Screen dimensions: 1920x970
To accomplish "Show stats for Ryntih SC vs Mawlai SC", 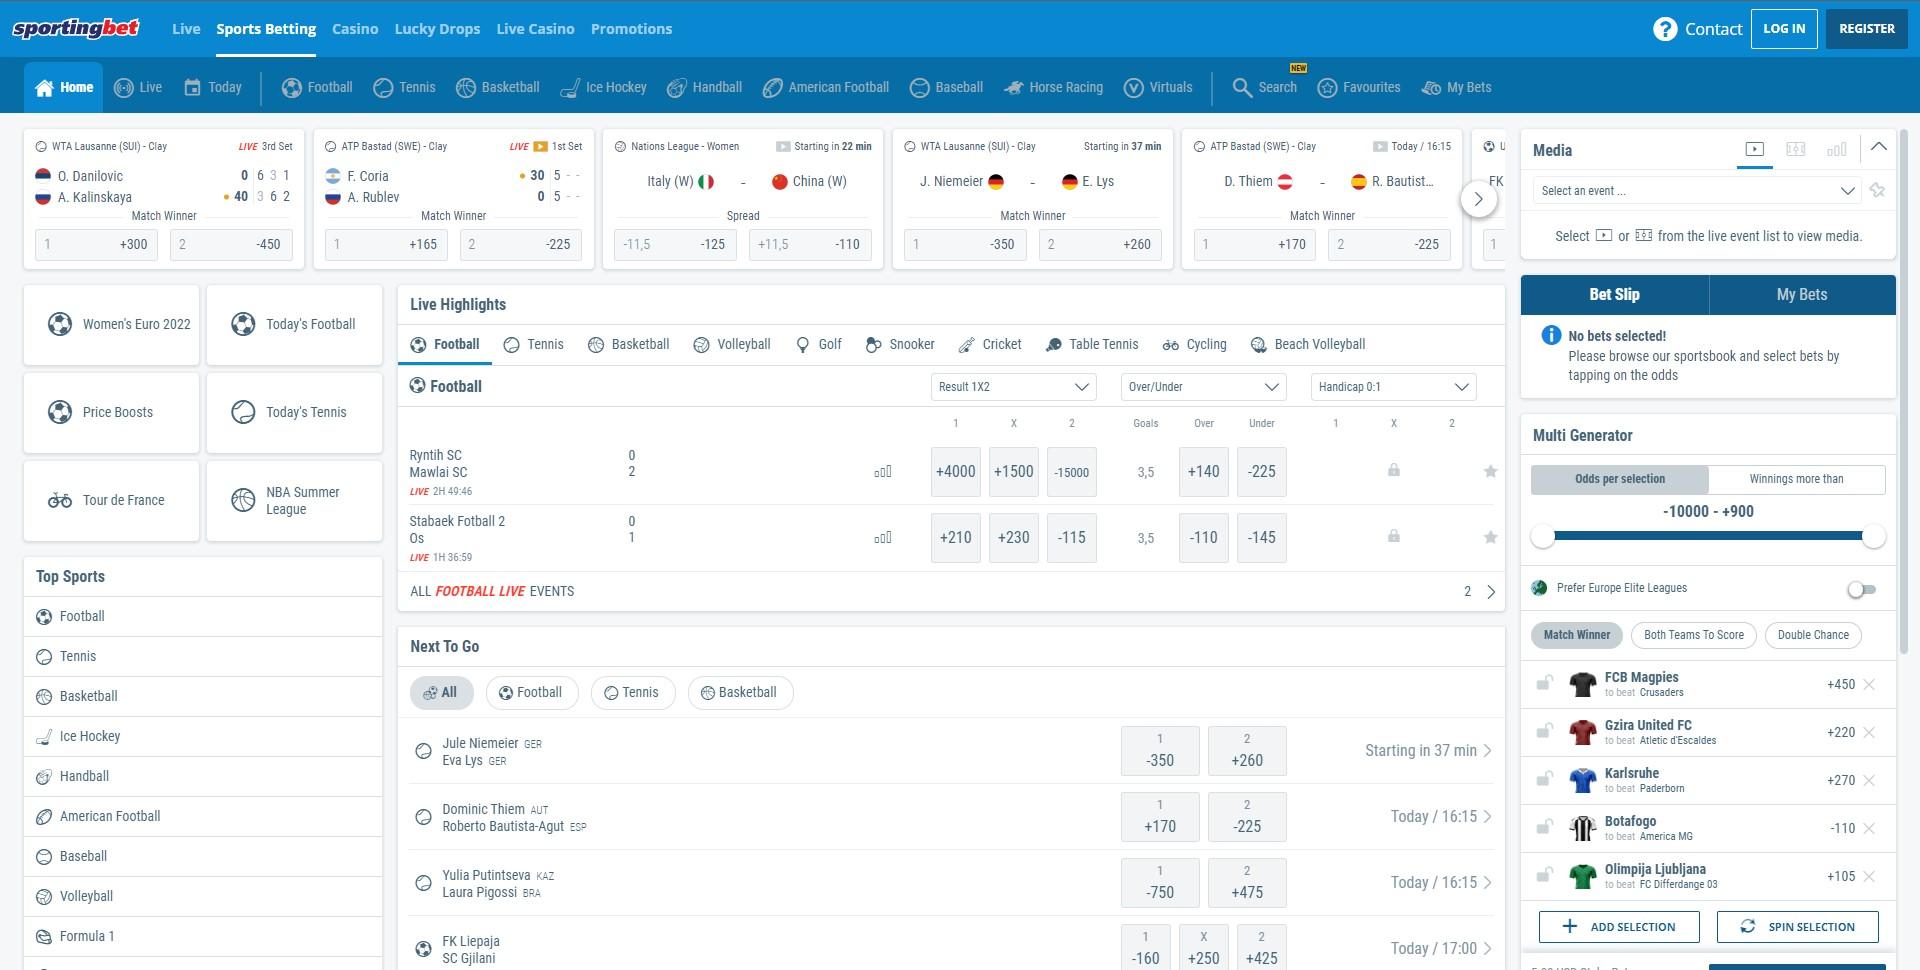I will (883, 472).
